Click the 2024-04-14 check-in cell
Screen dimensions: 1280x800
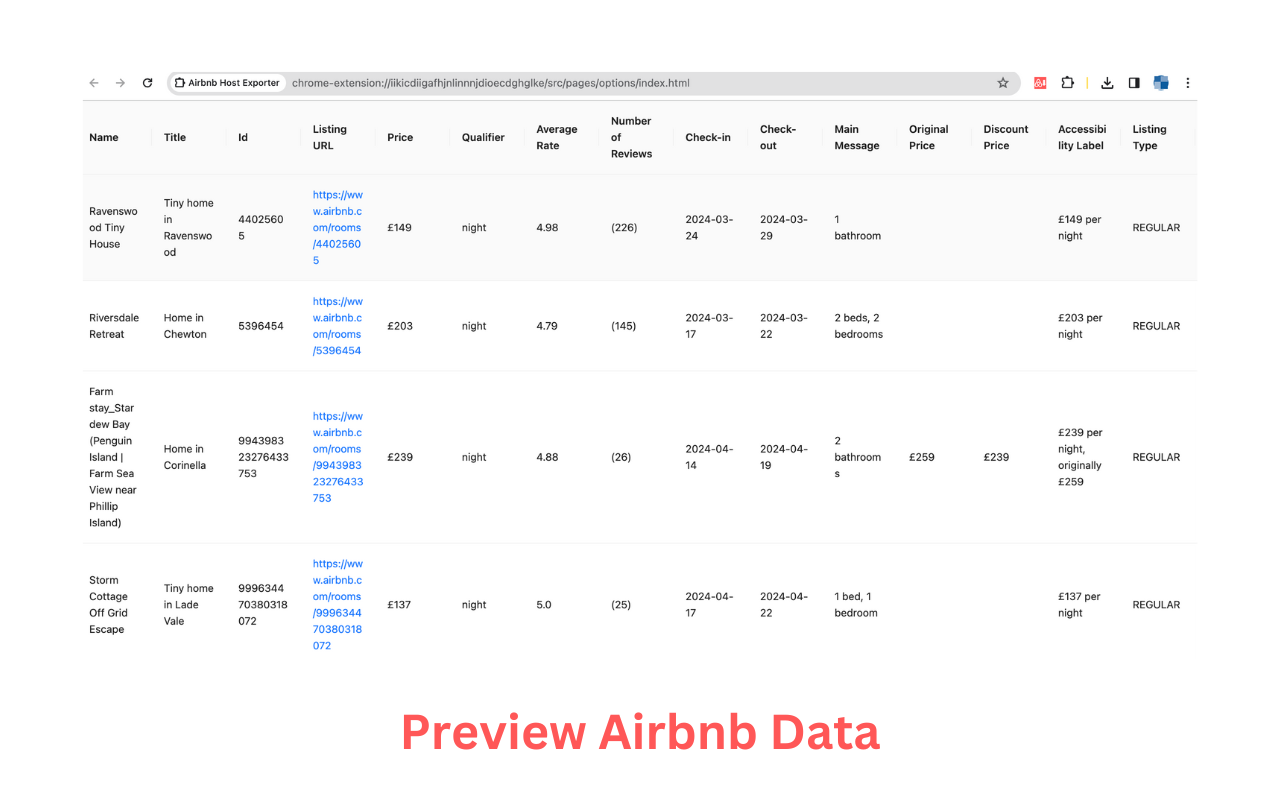pyautogui.click(x=709, y=457)
